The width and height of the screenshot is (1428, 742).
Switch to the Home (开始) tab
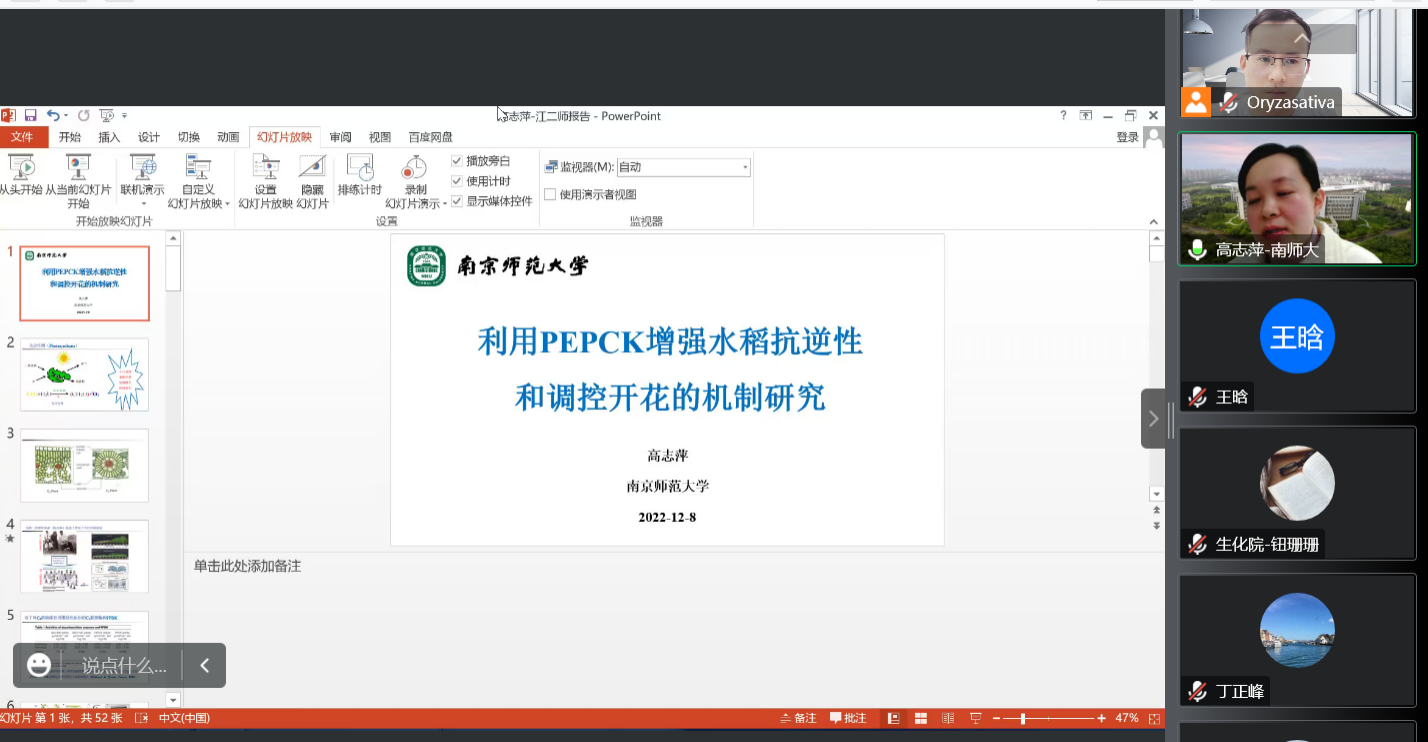coord(70,137)
